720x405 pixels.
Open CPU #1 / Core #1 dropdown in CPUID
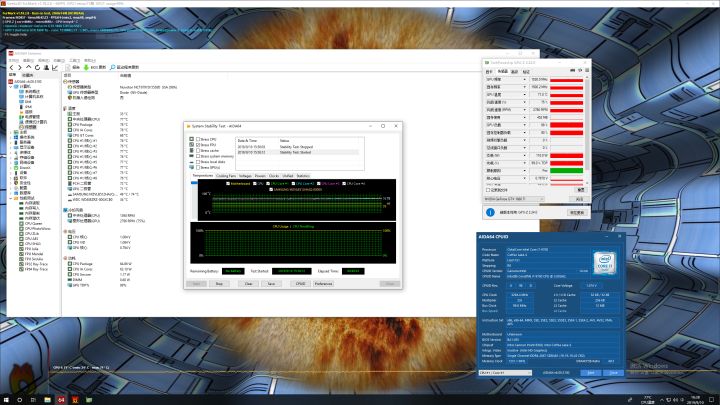click(505, 373)
